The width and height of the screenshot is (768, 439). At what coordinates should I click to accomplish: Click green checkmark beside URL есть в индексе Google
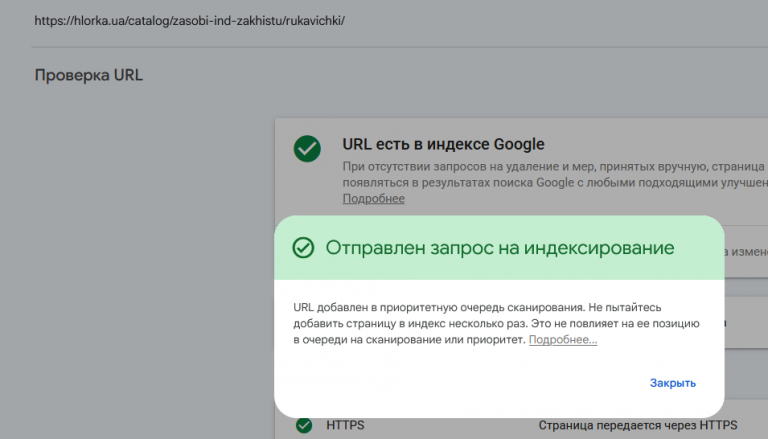pos(307,148)
